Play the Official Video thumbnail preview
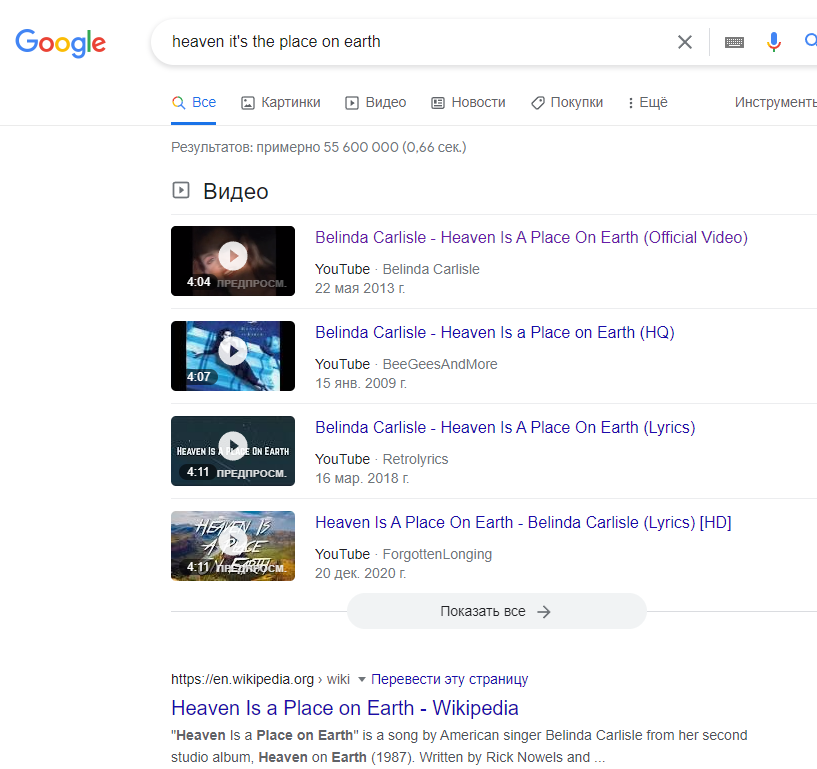Screen dimensions: 817x769 pyautogui.click(x=233, y=261)
